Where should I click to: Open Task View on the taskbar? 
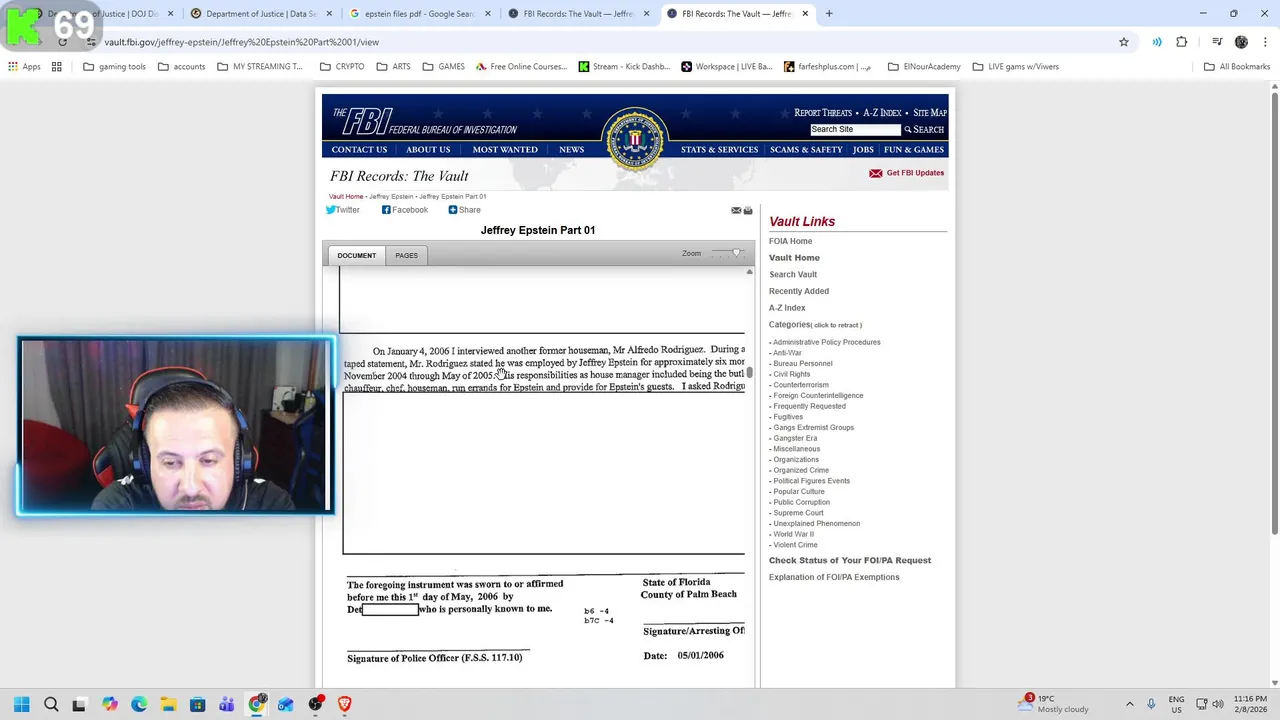(79, 705)
